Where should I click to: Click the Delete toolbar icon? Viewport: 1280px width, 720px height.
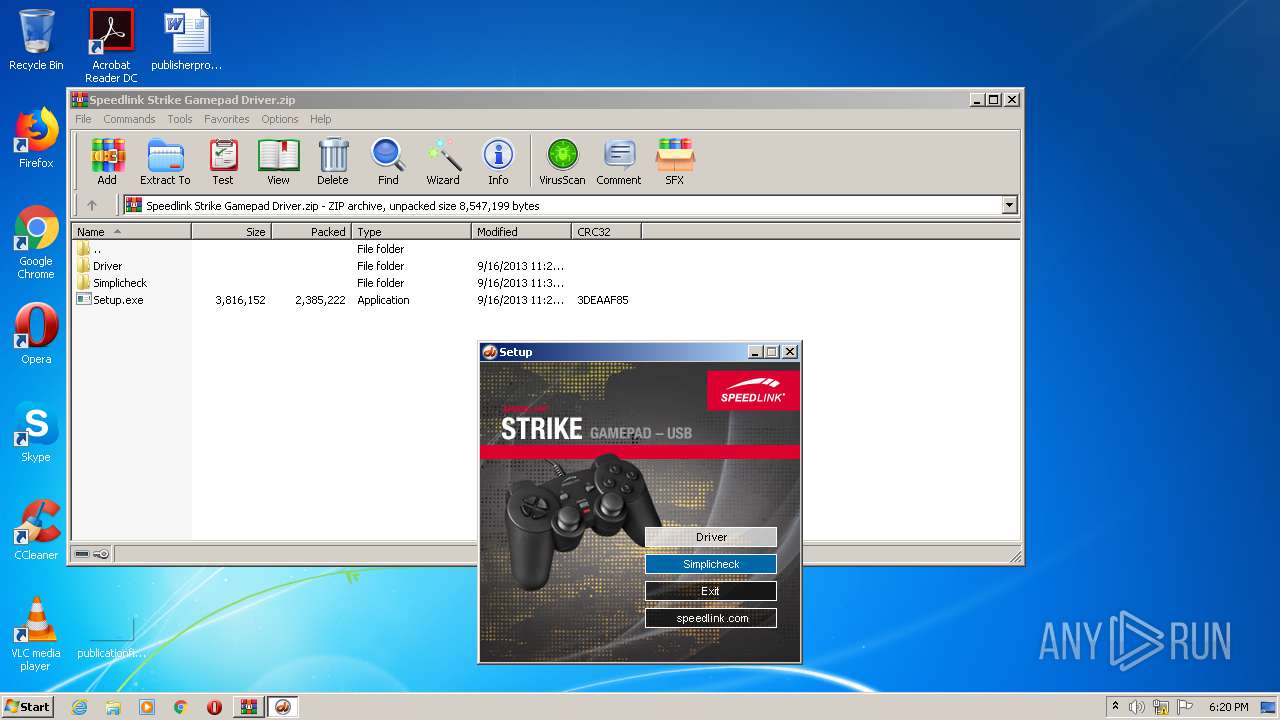pos(333,162)
